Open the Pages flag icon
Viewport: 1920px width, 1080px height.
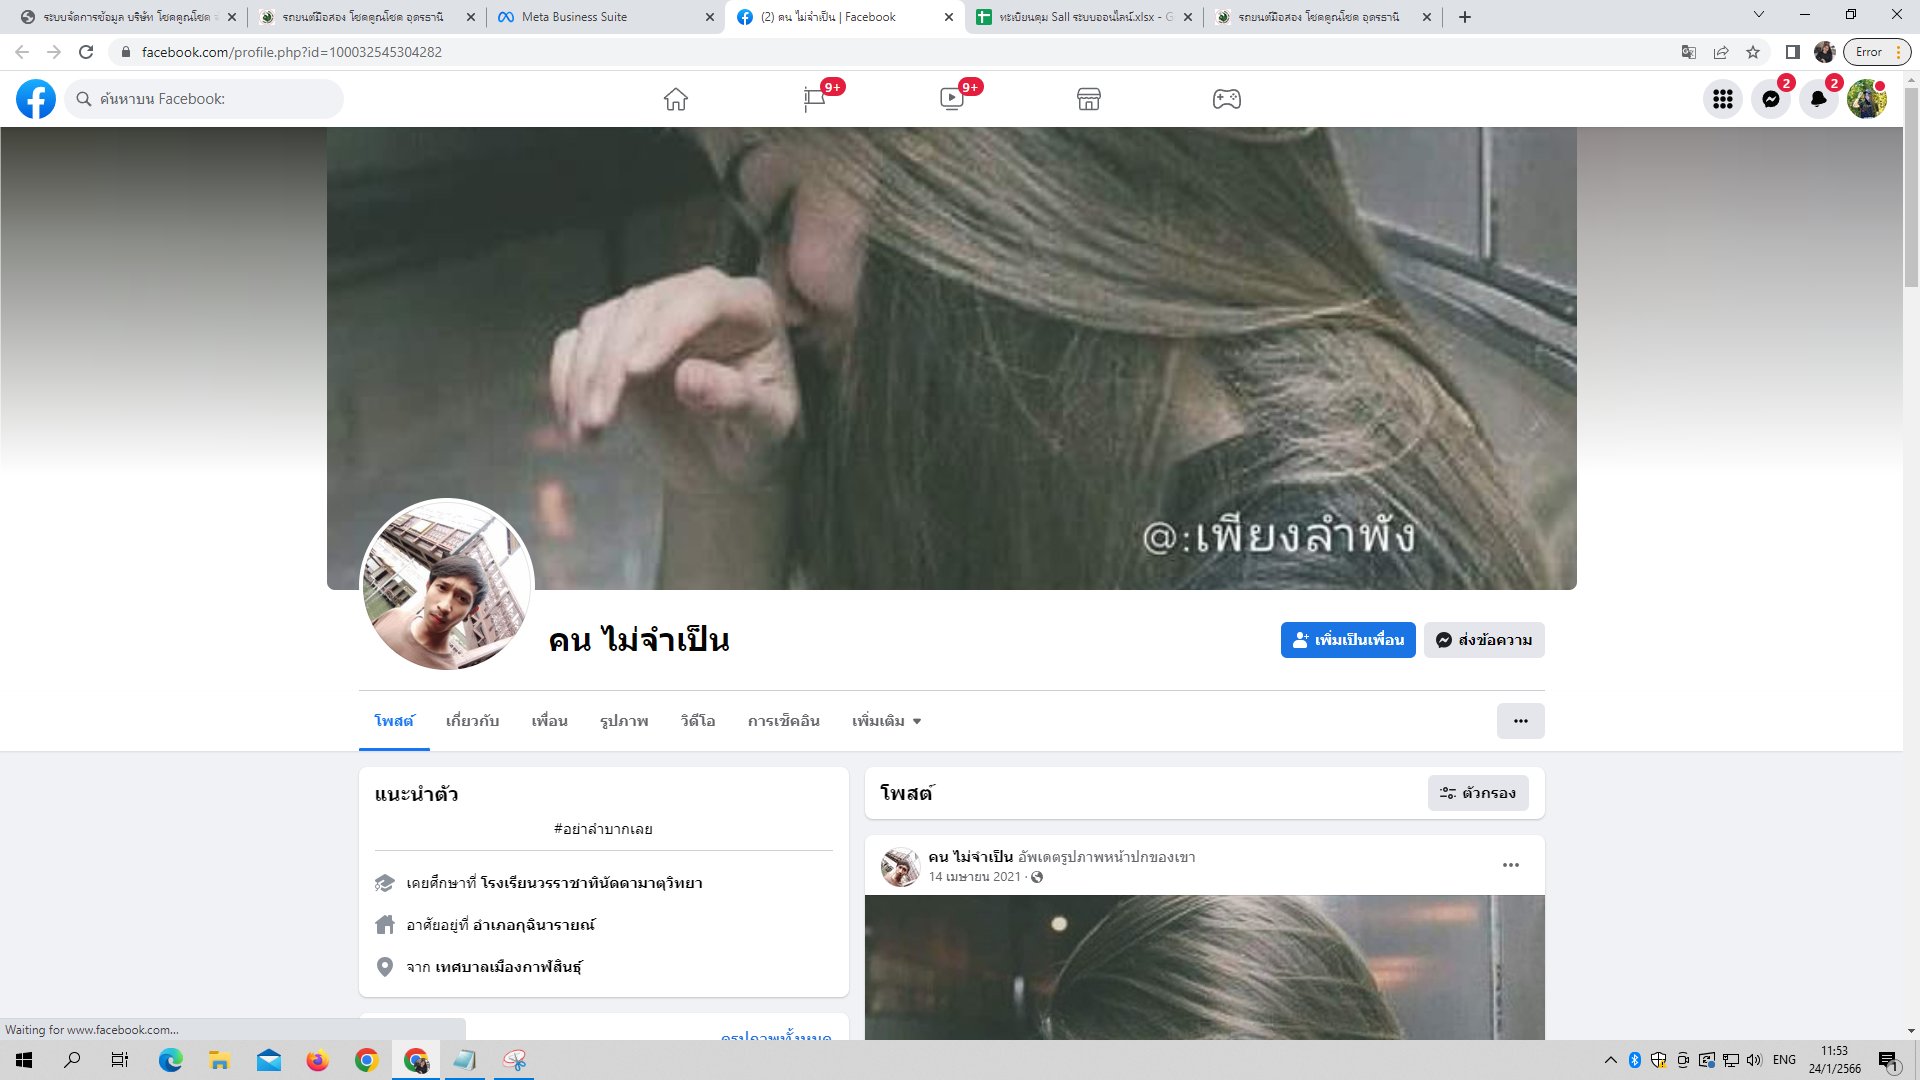point(814,99)
